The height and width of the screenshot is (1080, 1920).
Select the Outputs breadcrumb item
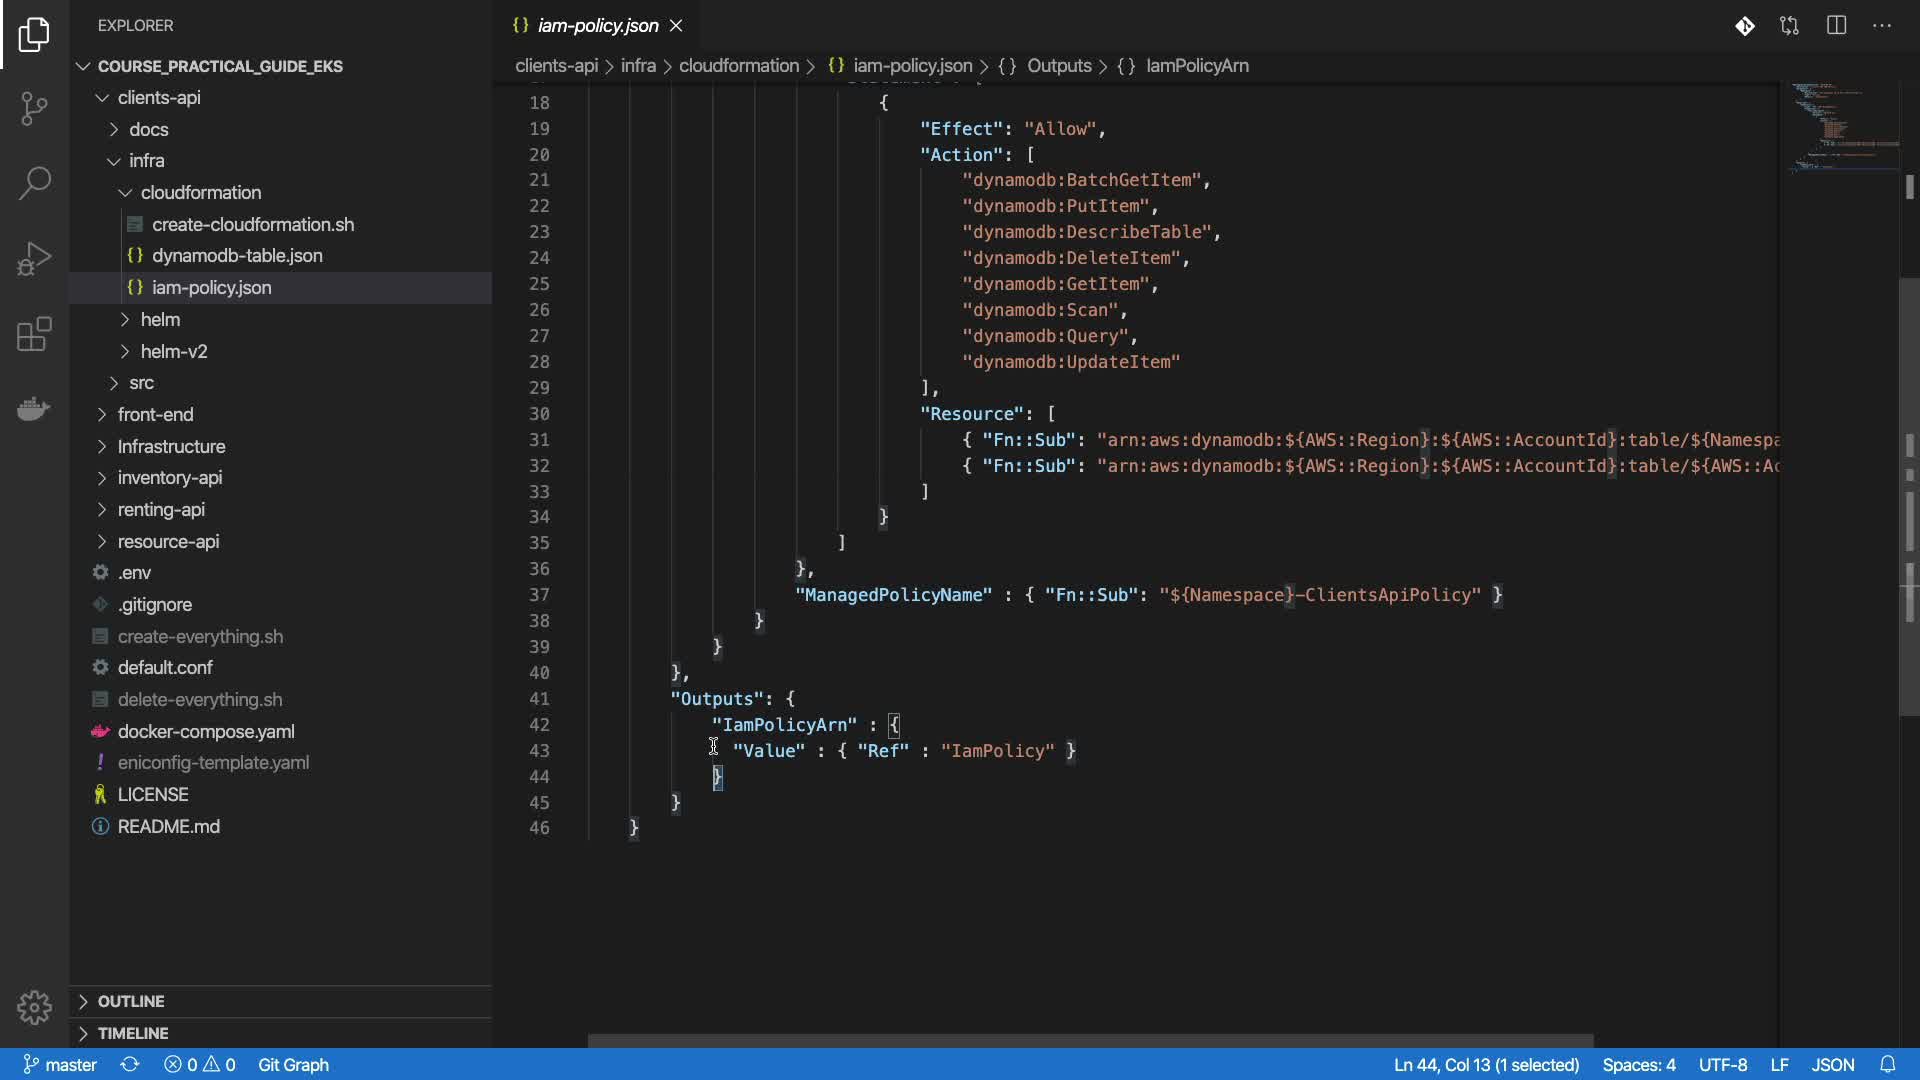1058,66
